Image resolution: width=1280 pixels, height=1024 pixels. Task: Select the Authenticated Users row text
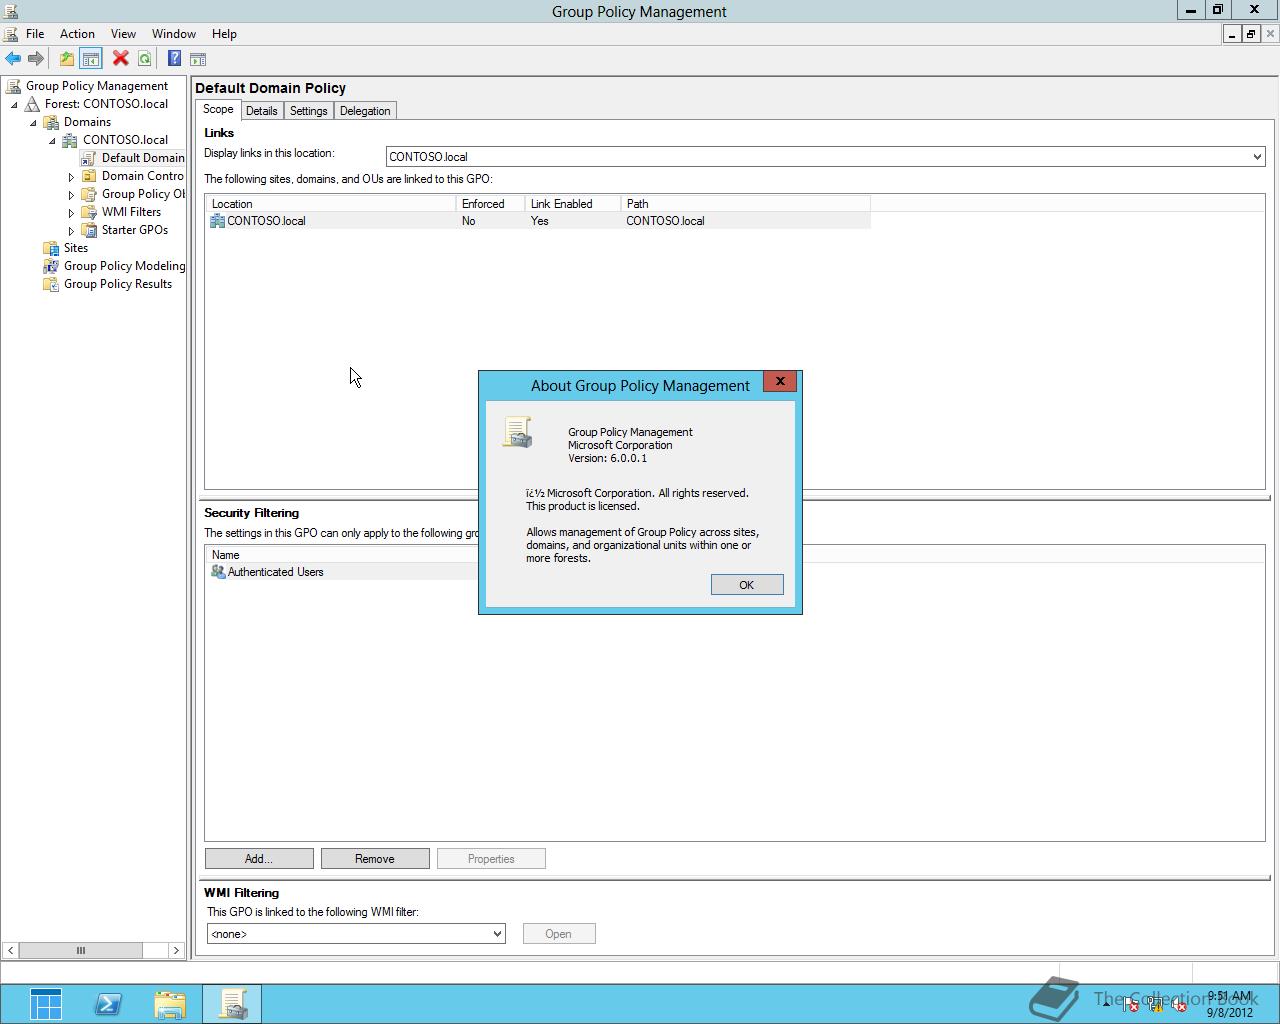(276, 572)
